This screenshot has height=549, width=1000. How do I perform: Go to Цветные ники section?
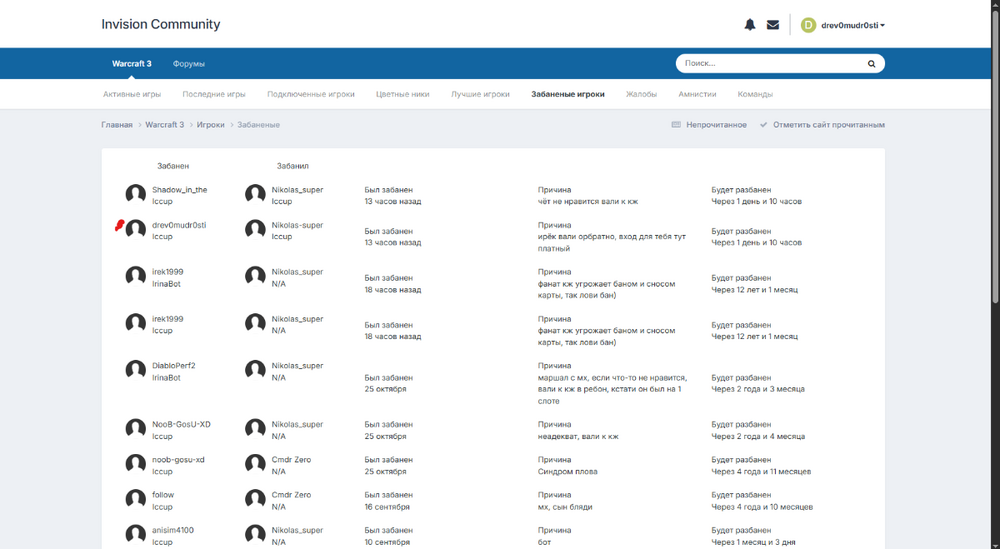pos(402,94)
